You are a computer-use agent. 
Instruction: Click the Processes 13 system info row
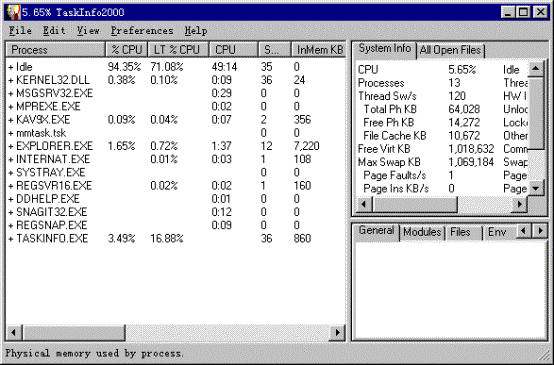point(442,83)
